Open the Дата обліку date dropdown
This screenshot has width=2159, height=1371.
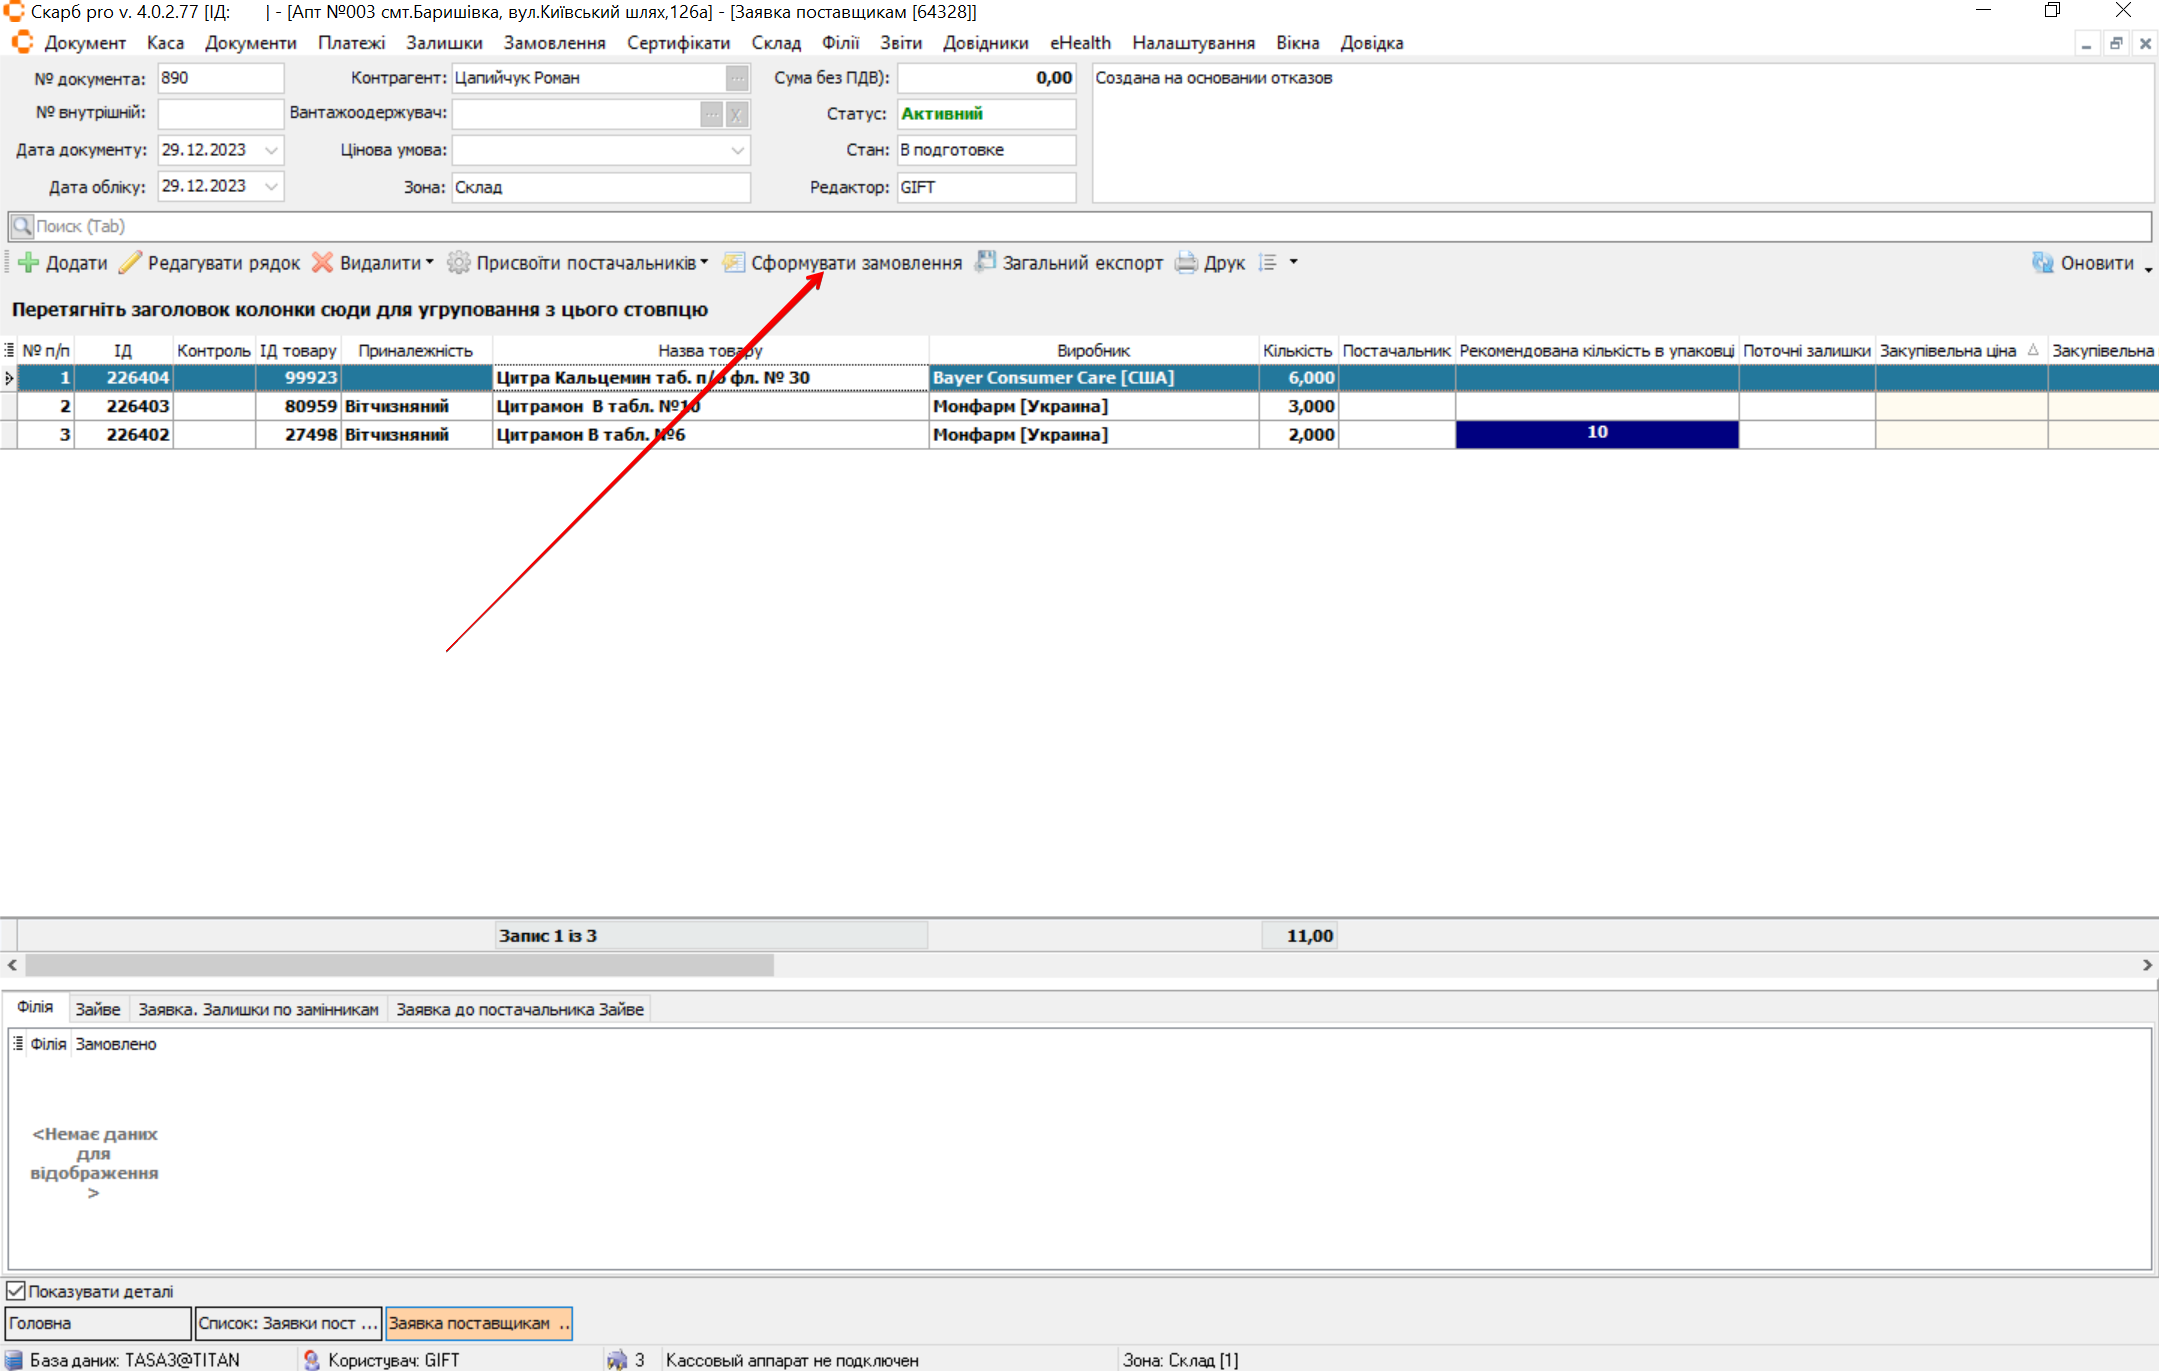click(271, 186)
